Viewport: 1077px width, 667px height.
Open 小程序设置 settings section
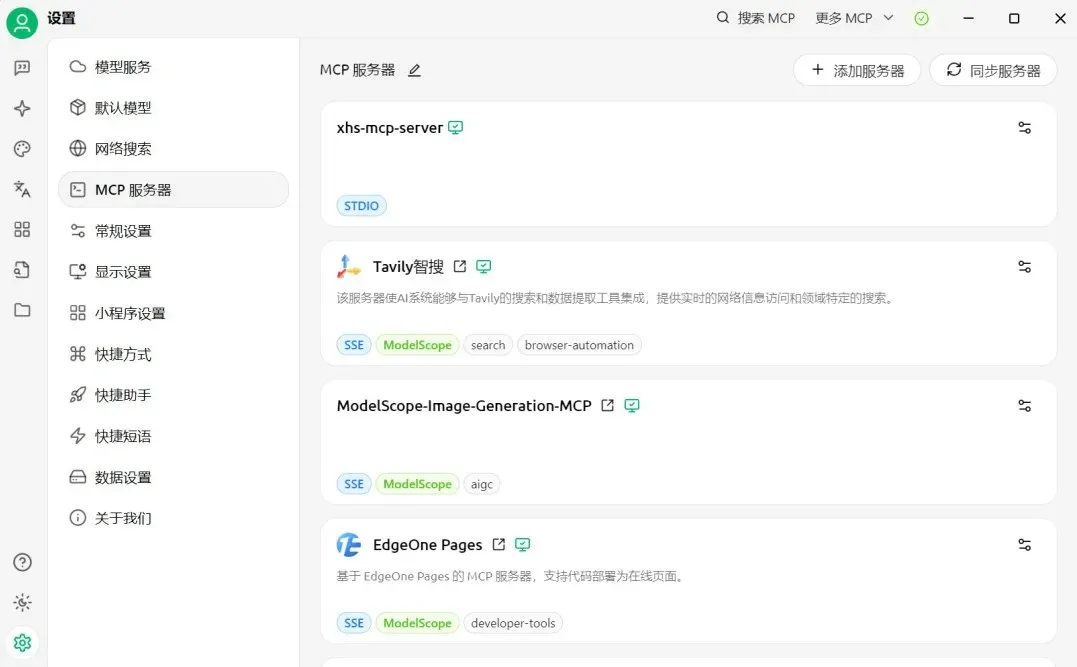(x=173, y=313)
